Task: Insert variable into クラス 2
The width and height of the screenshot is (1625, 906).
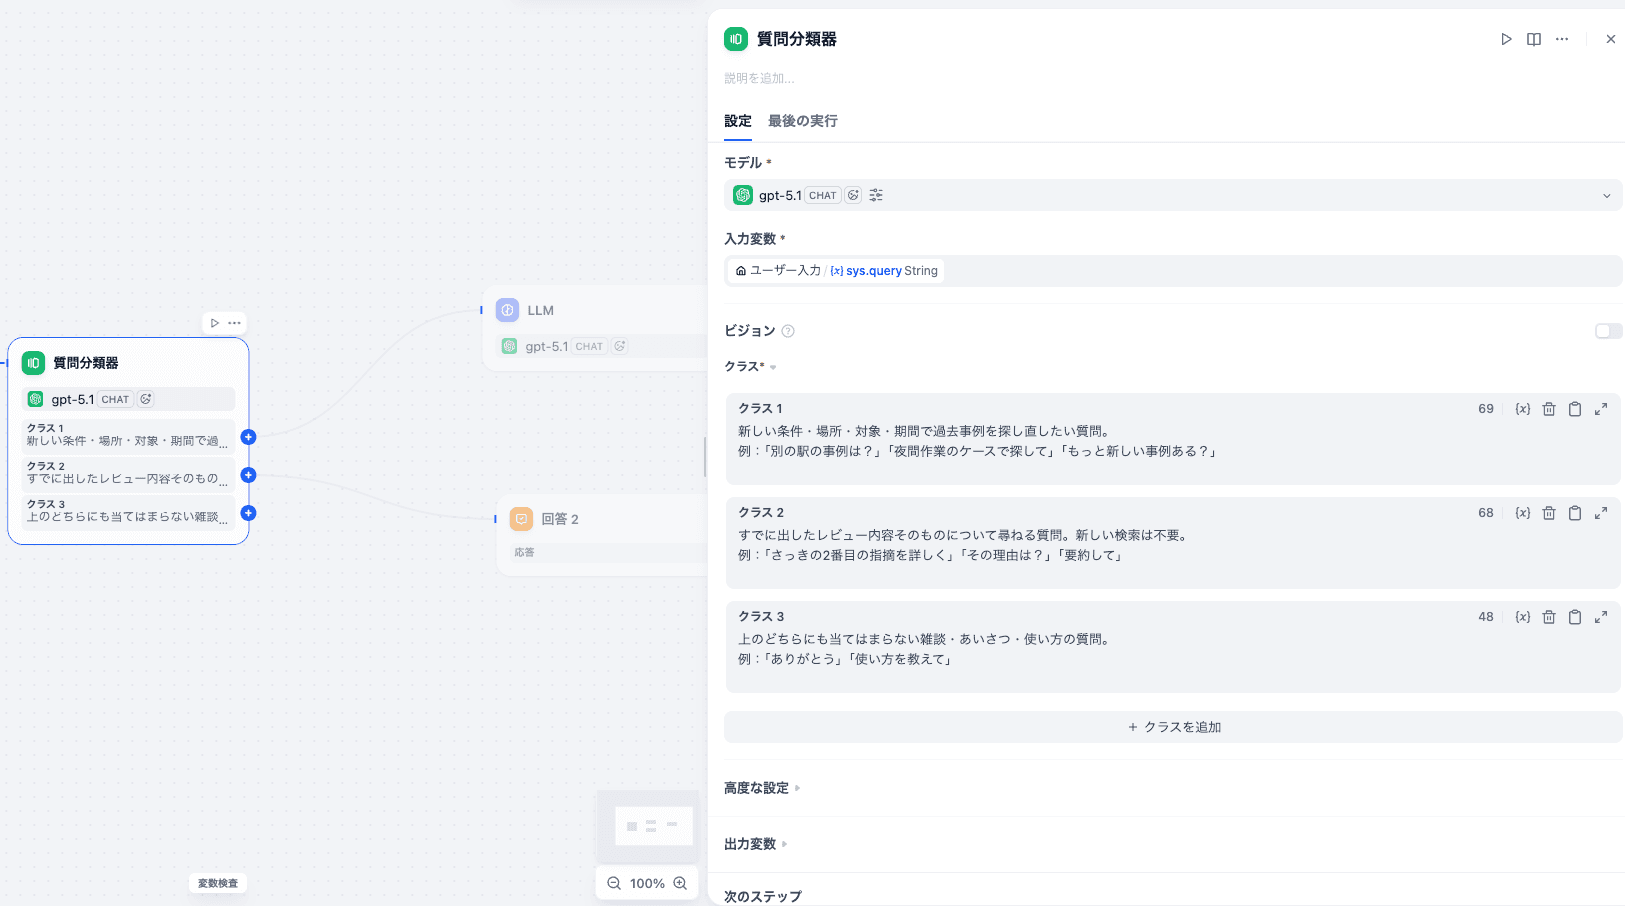Action: coord(1523,513)
